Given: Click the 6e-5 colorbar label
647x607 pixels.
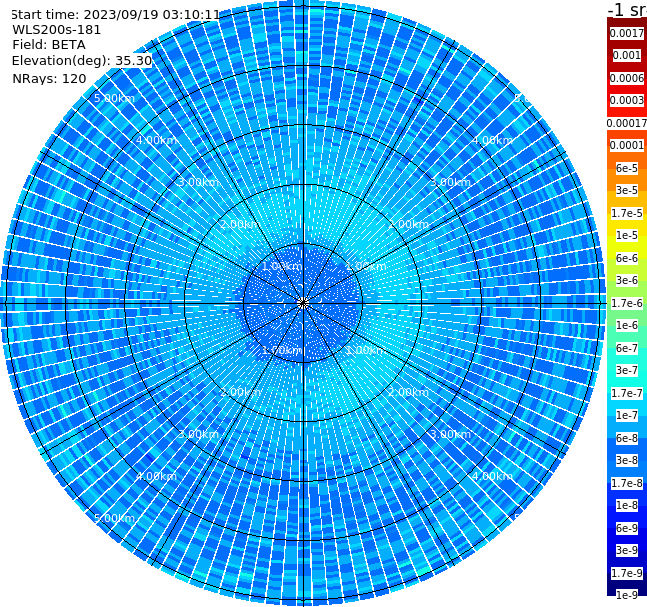Looking at the screenshot, I should 627,168.
